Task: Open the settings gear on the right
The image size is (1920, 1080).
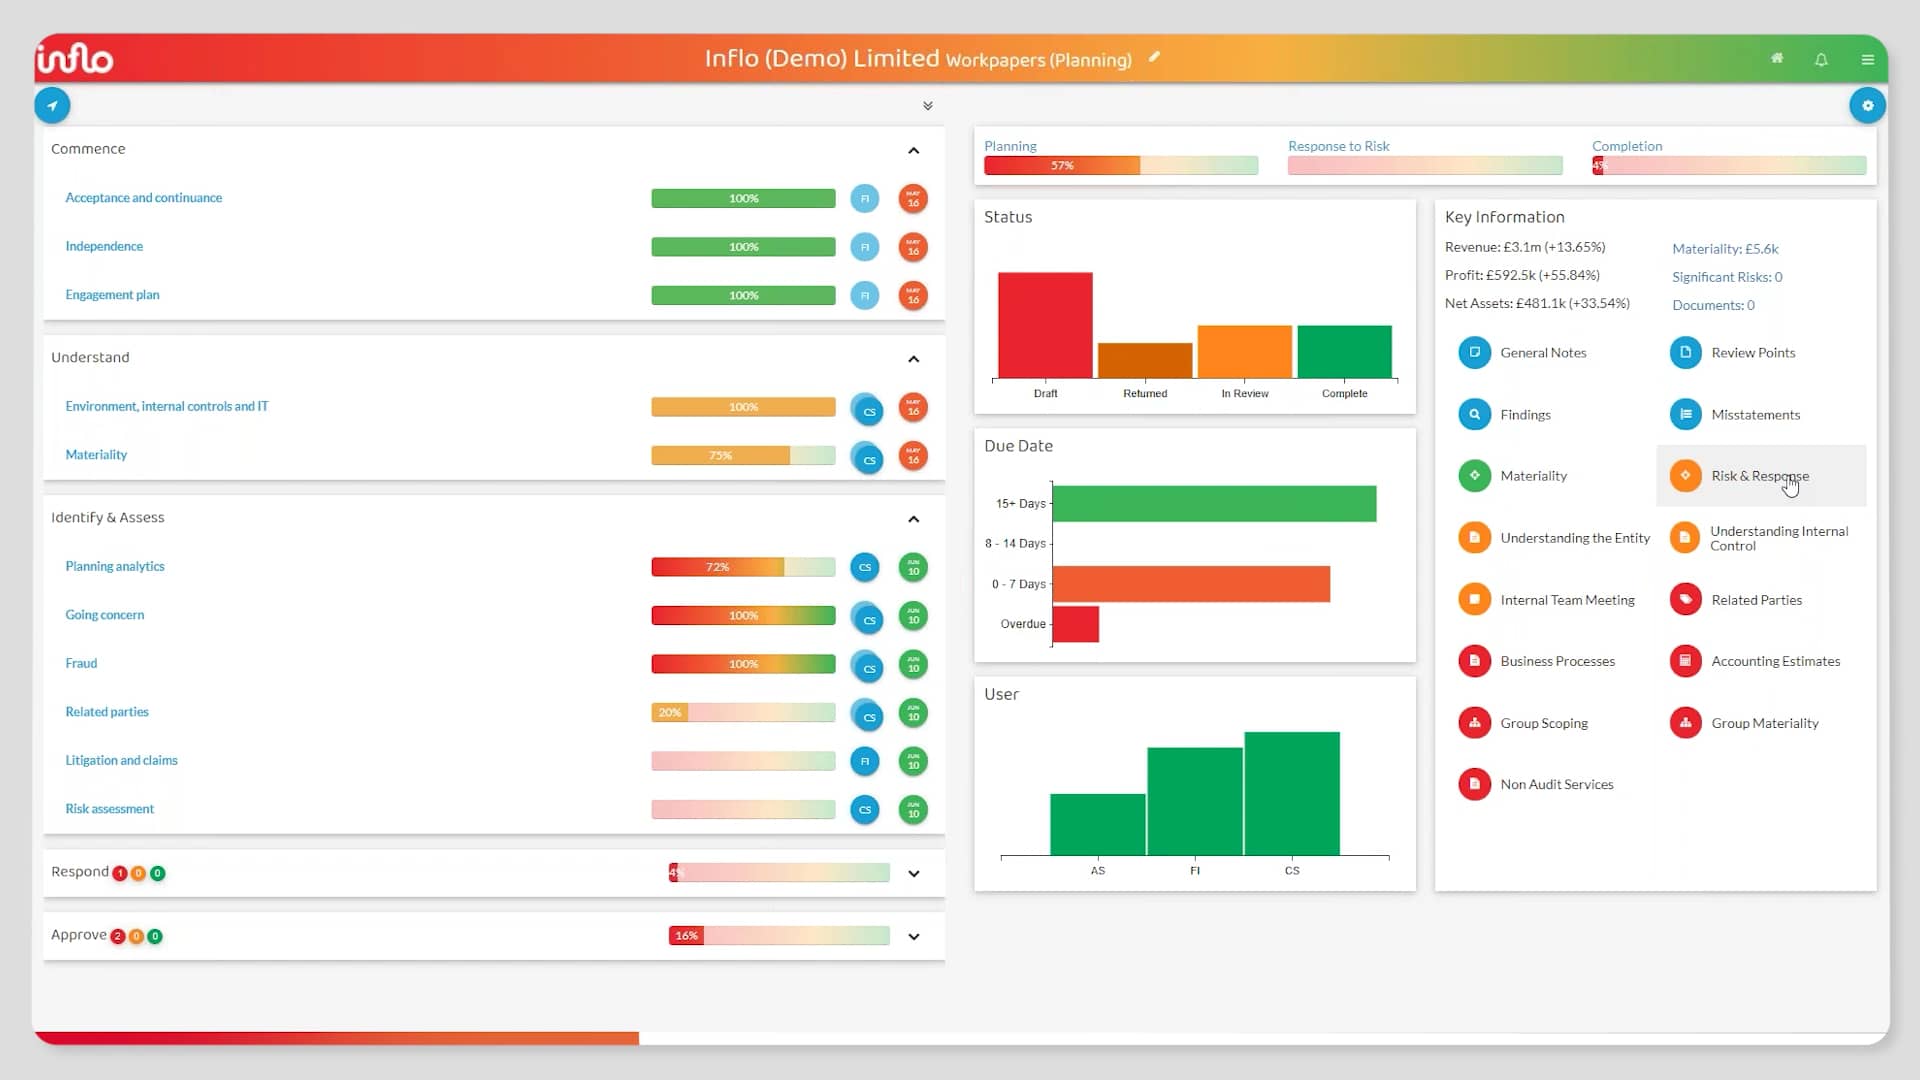Action: pos(1868,105)
